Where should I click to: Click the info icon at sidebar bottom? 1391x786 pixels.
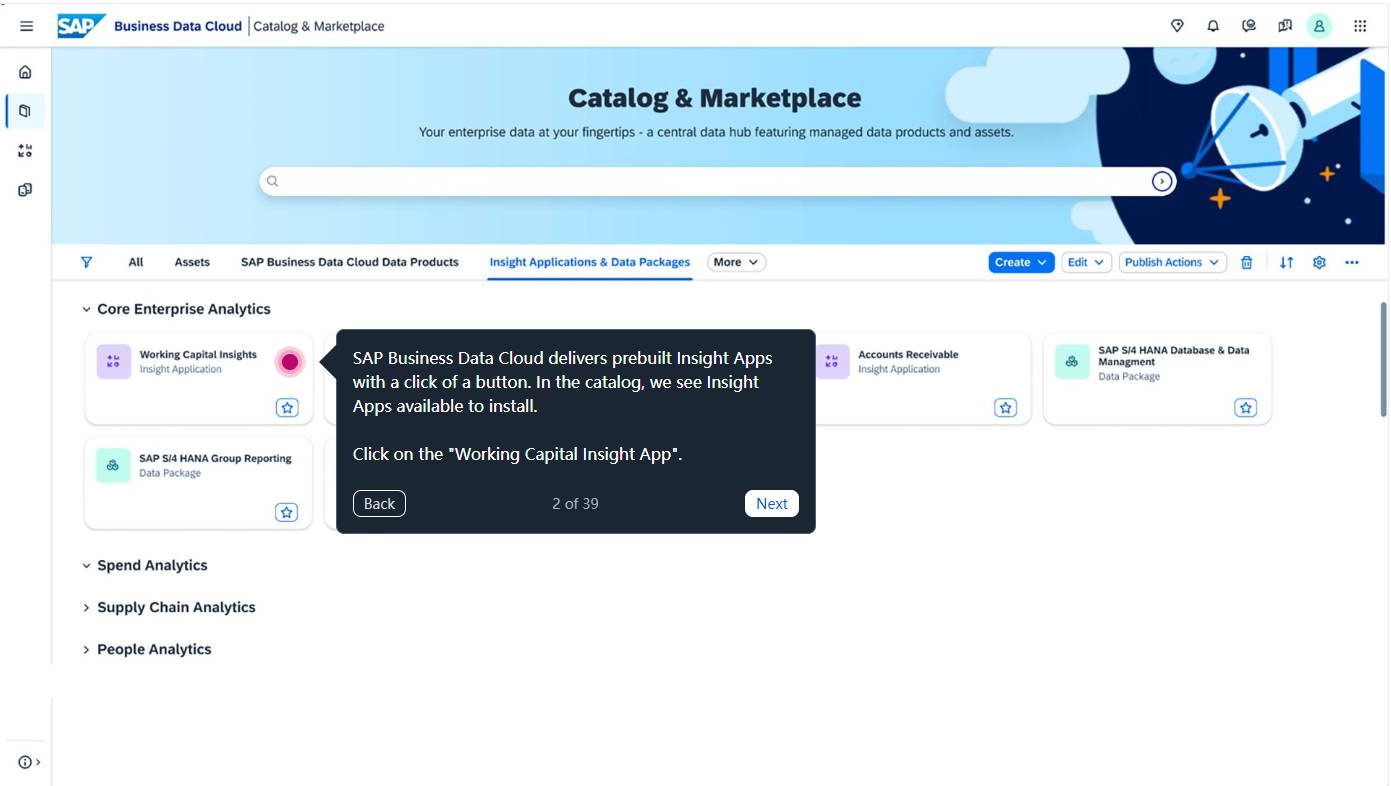coord(25,762)
